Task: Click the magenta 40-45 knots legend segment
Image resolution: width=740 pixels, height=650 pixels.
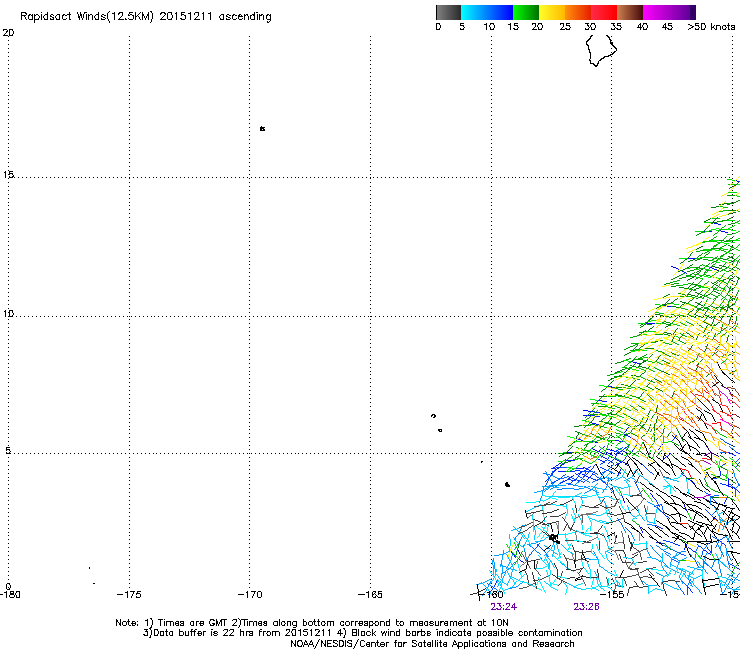Action: click(x=656, y=12)
